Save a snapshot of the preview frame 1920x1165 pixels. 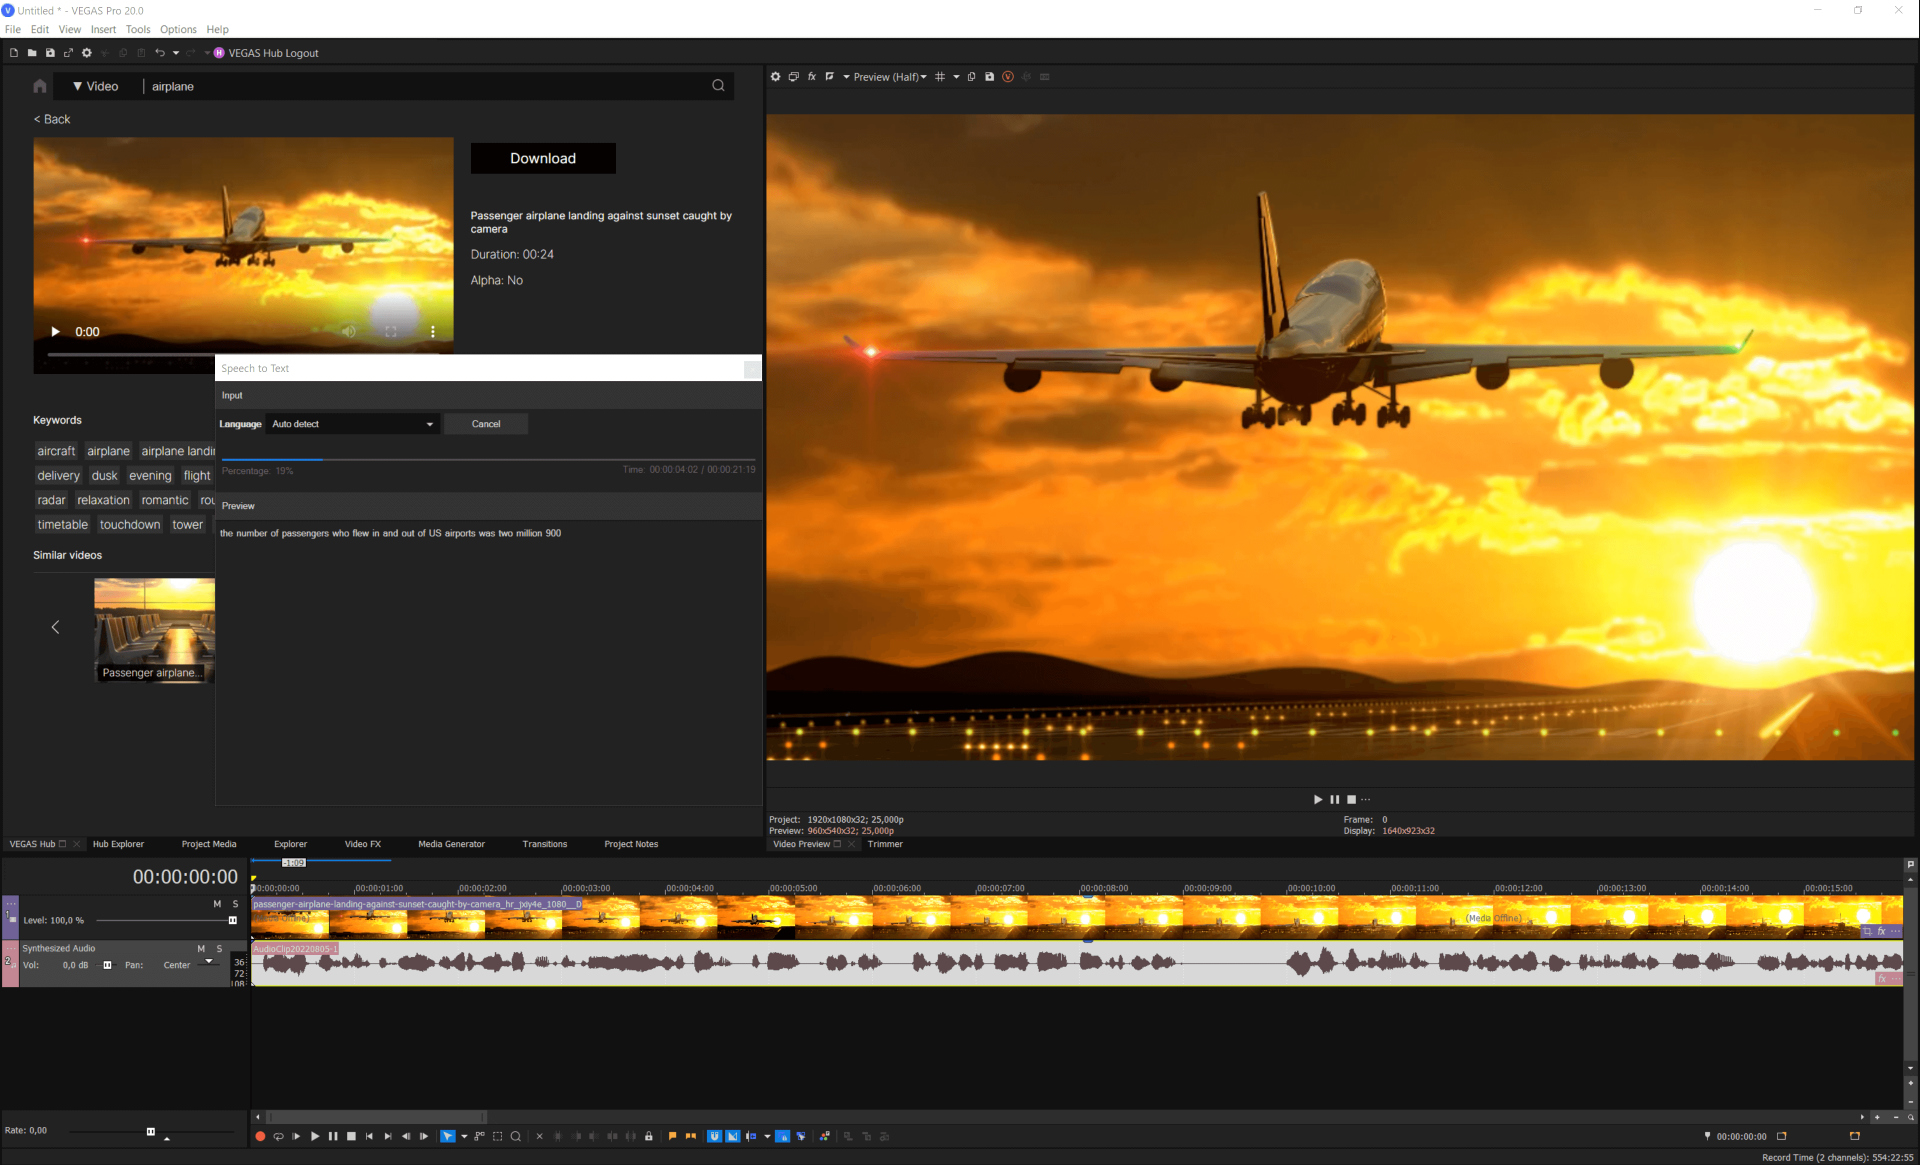point(989,76)
